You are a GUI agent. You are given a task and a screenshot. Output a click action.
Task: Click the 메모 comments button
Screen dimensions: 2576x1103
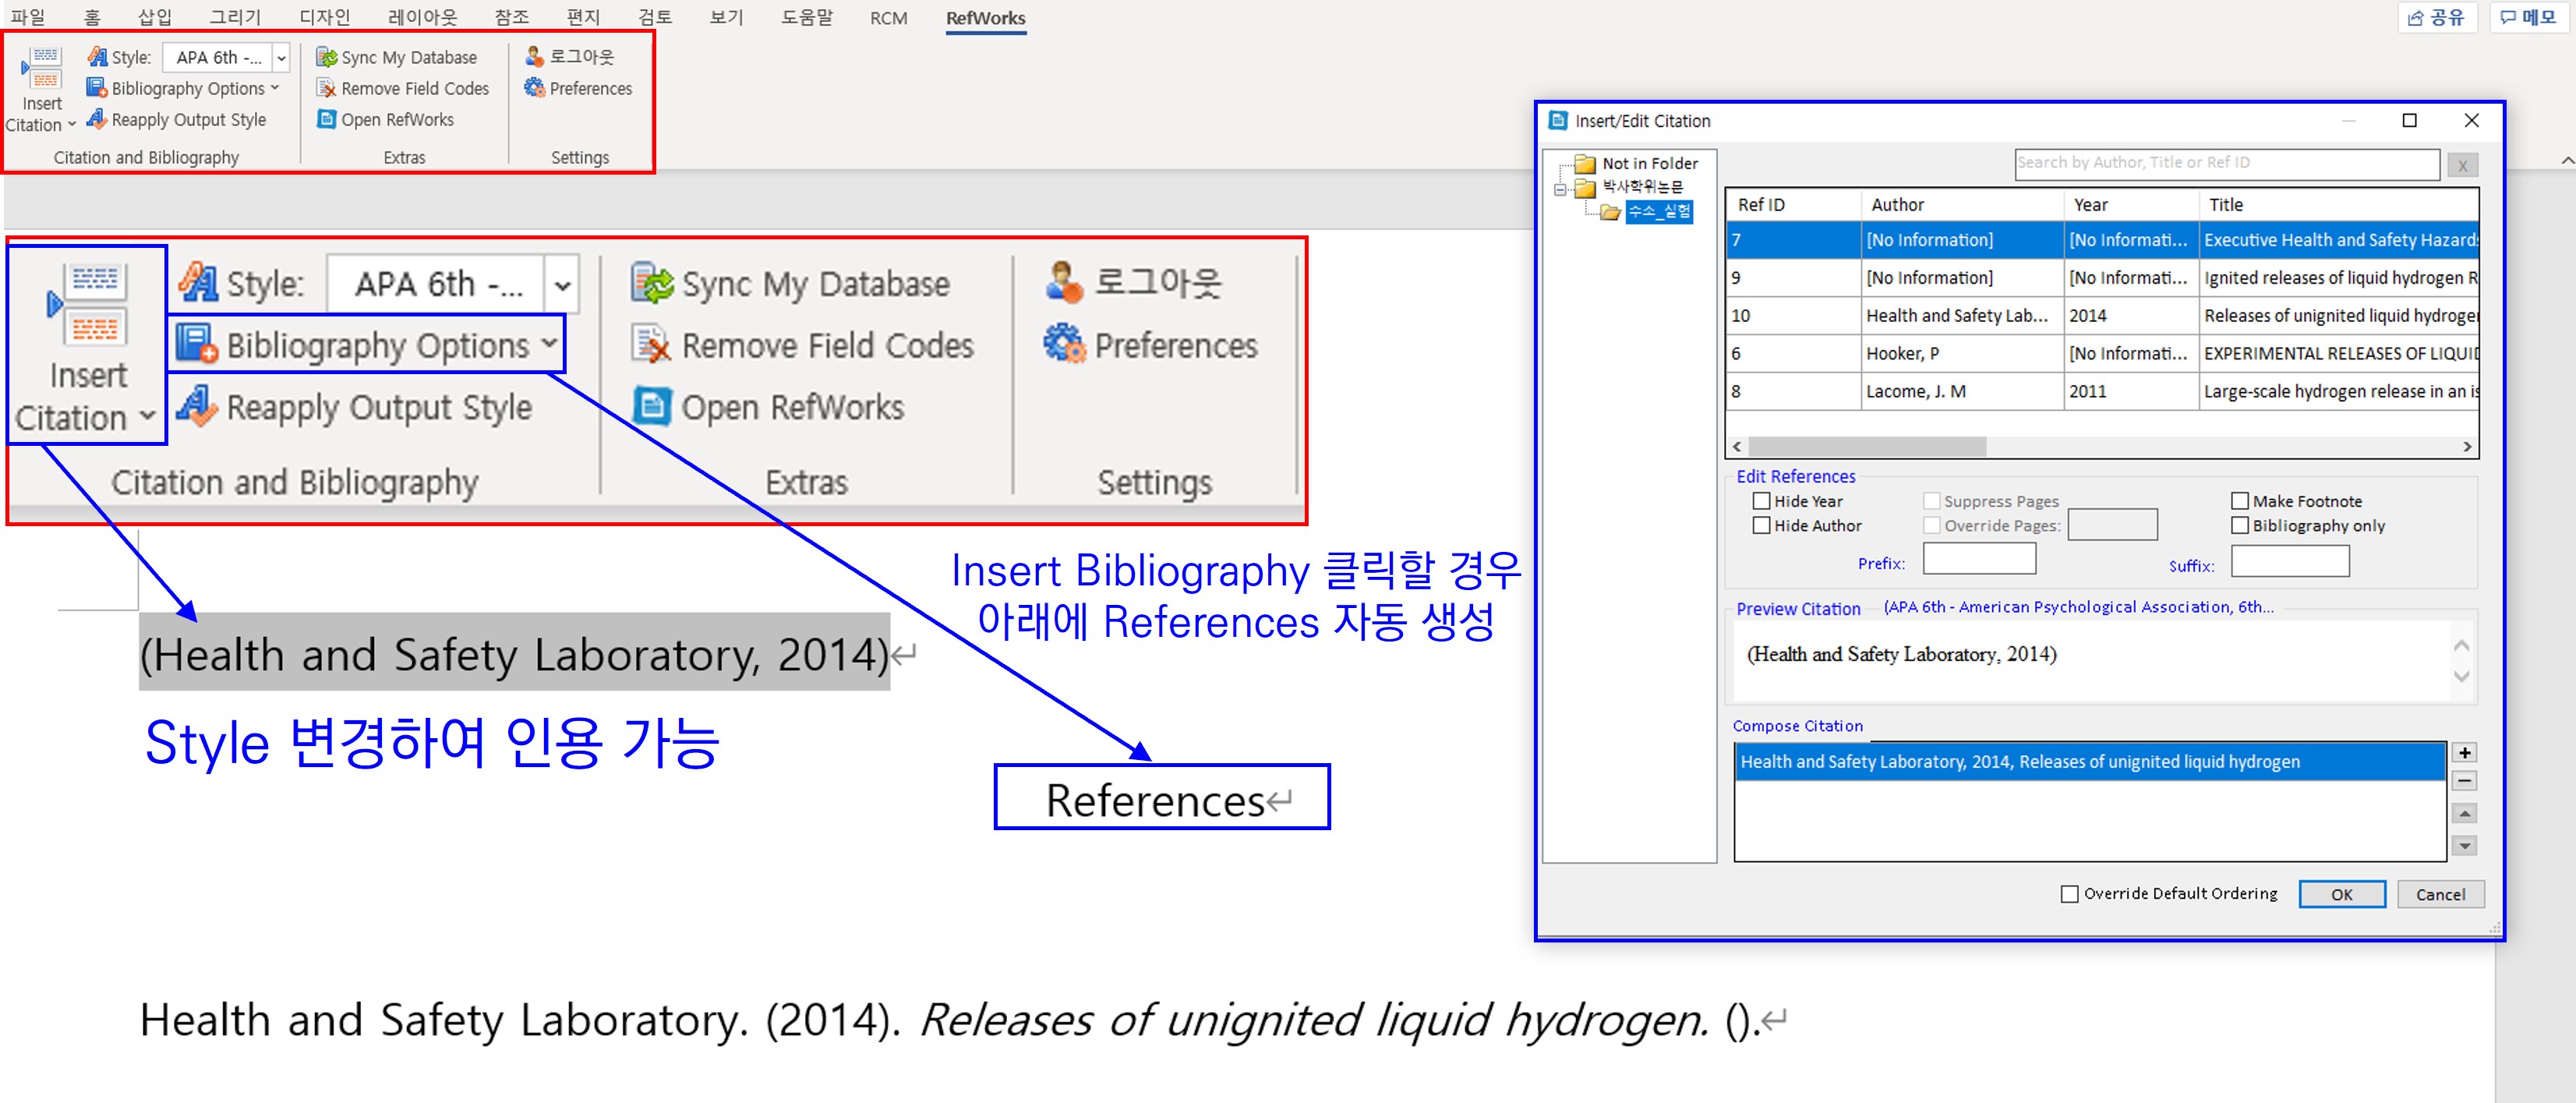pyautogui.click(x=2528, y=17)
